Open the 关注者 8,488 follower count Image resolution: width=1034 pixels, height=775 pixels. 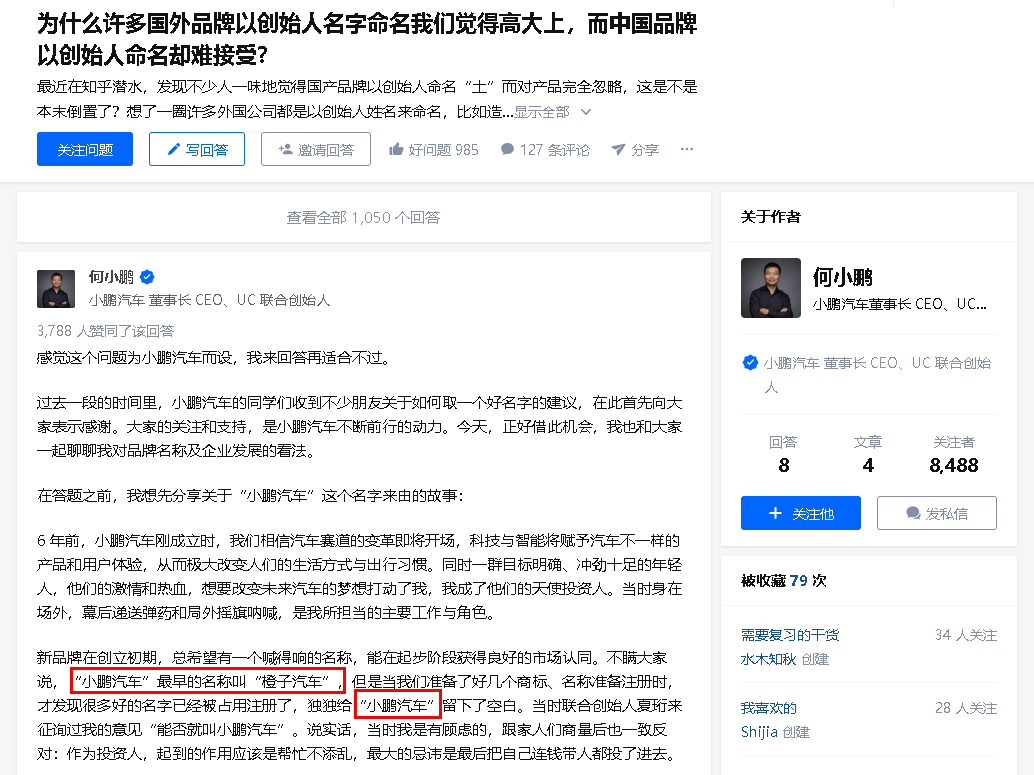[954, 455]
